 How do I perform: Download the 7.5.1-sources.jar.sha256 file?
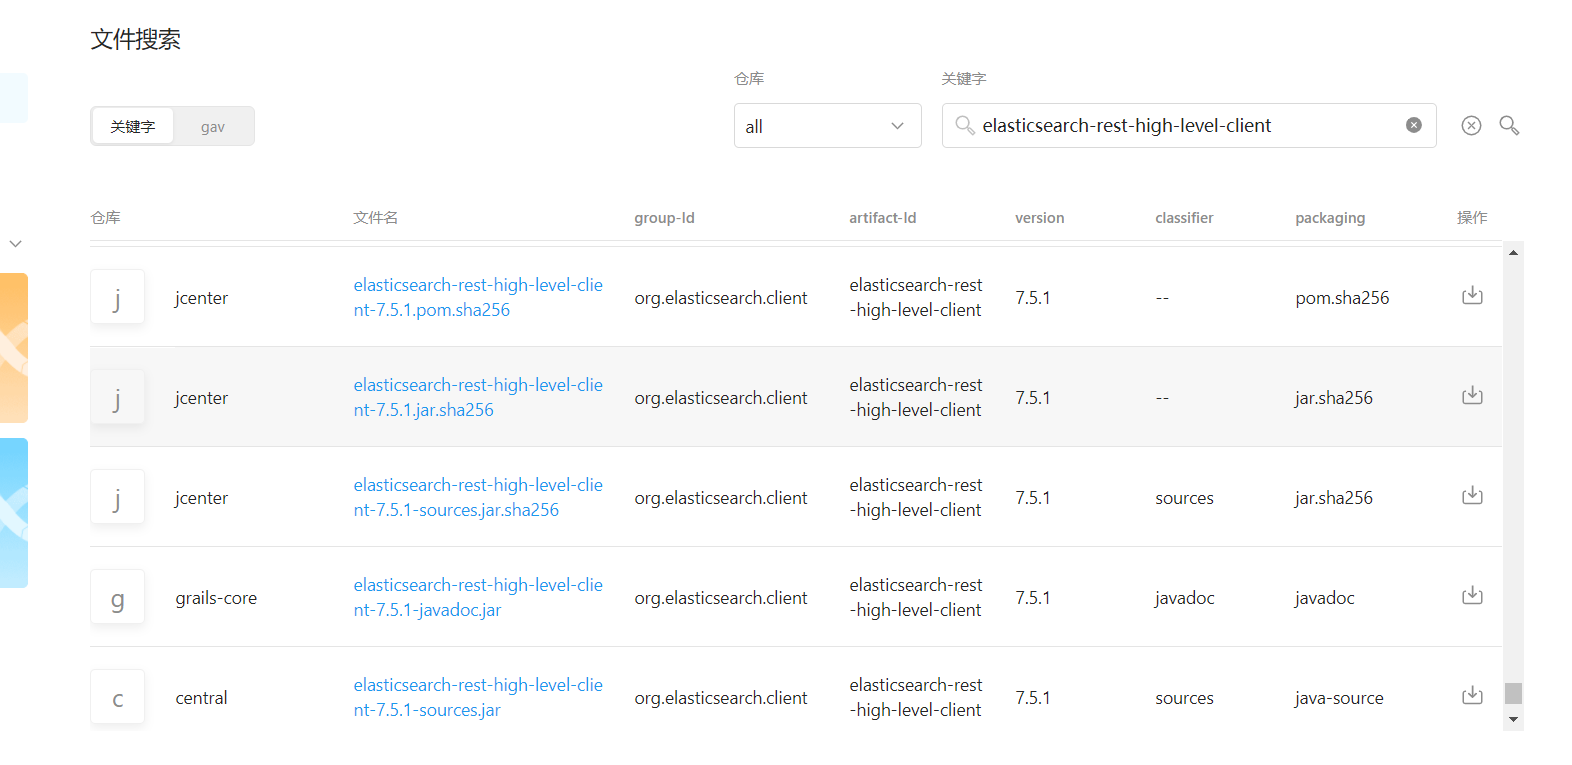pyautogui.click(x=1472, y=496)
